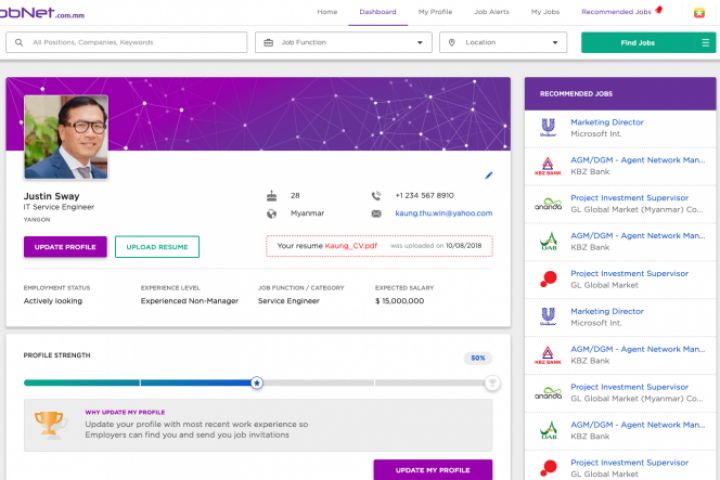Click the RECOMMENDED JOBS header
Viewport: 720px width, 480px height.
[576, 94]
